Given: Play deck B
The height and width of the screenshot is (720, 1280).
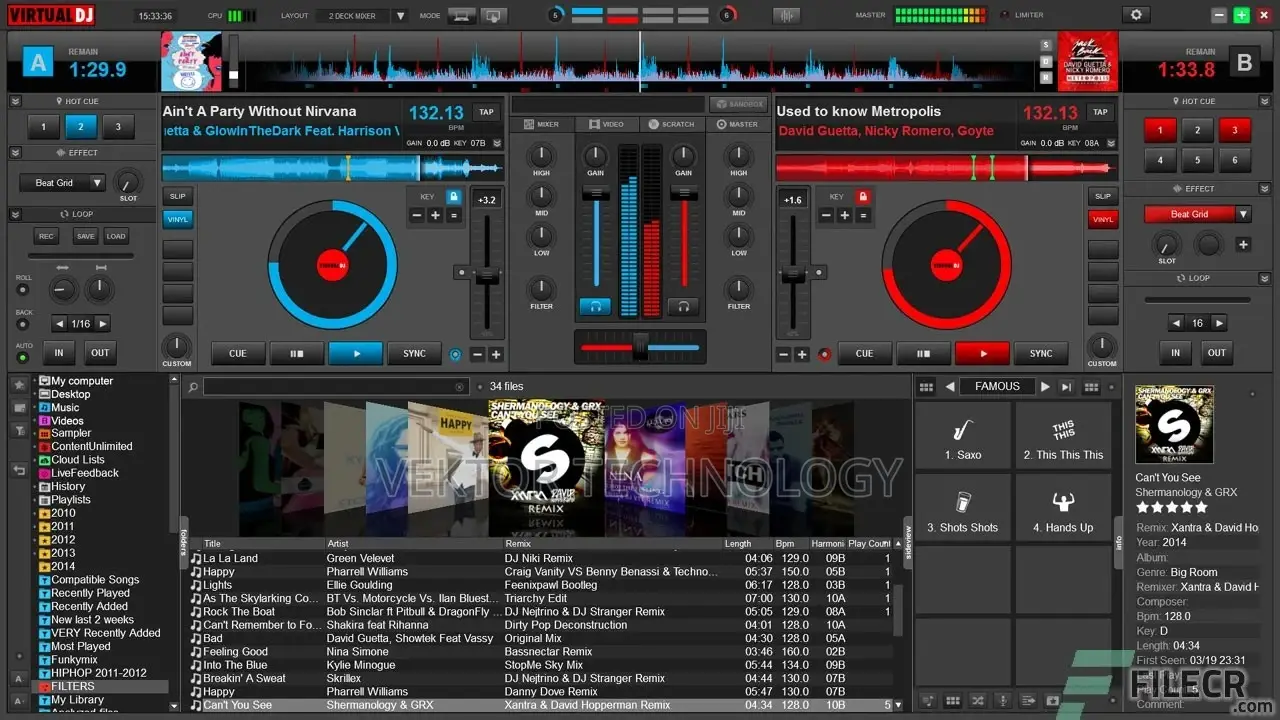Looking at the screenshot, I should click(982, 353).
